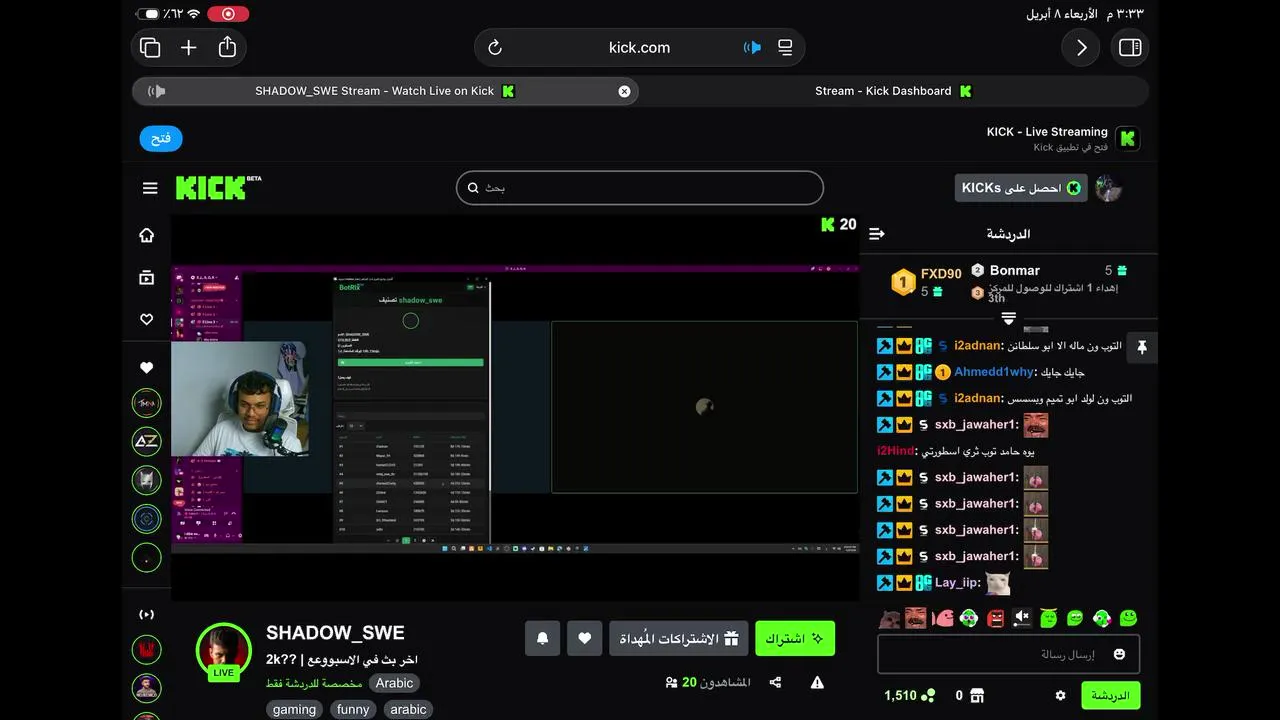Send with the green الدردشة button
1280x720 pixels.
1110,695
